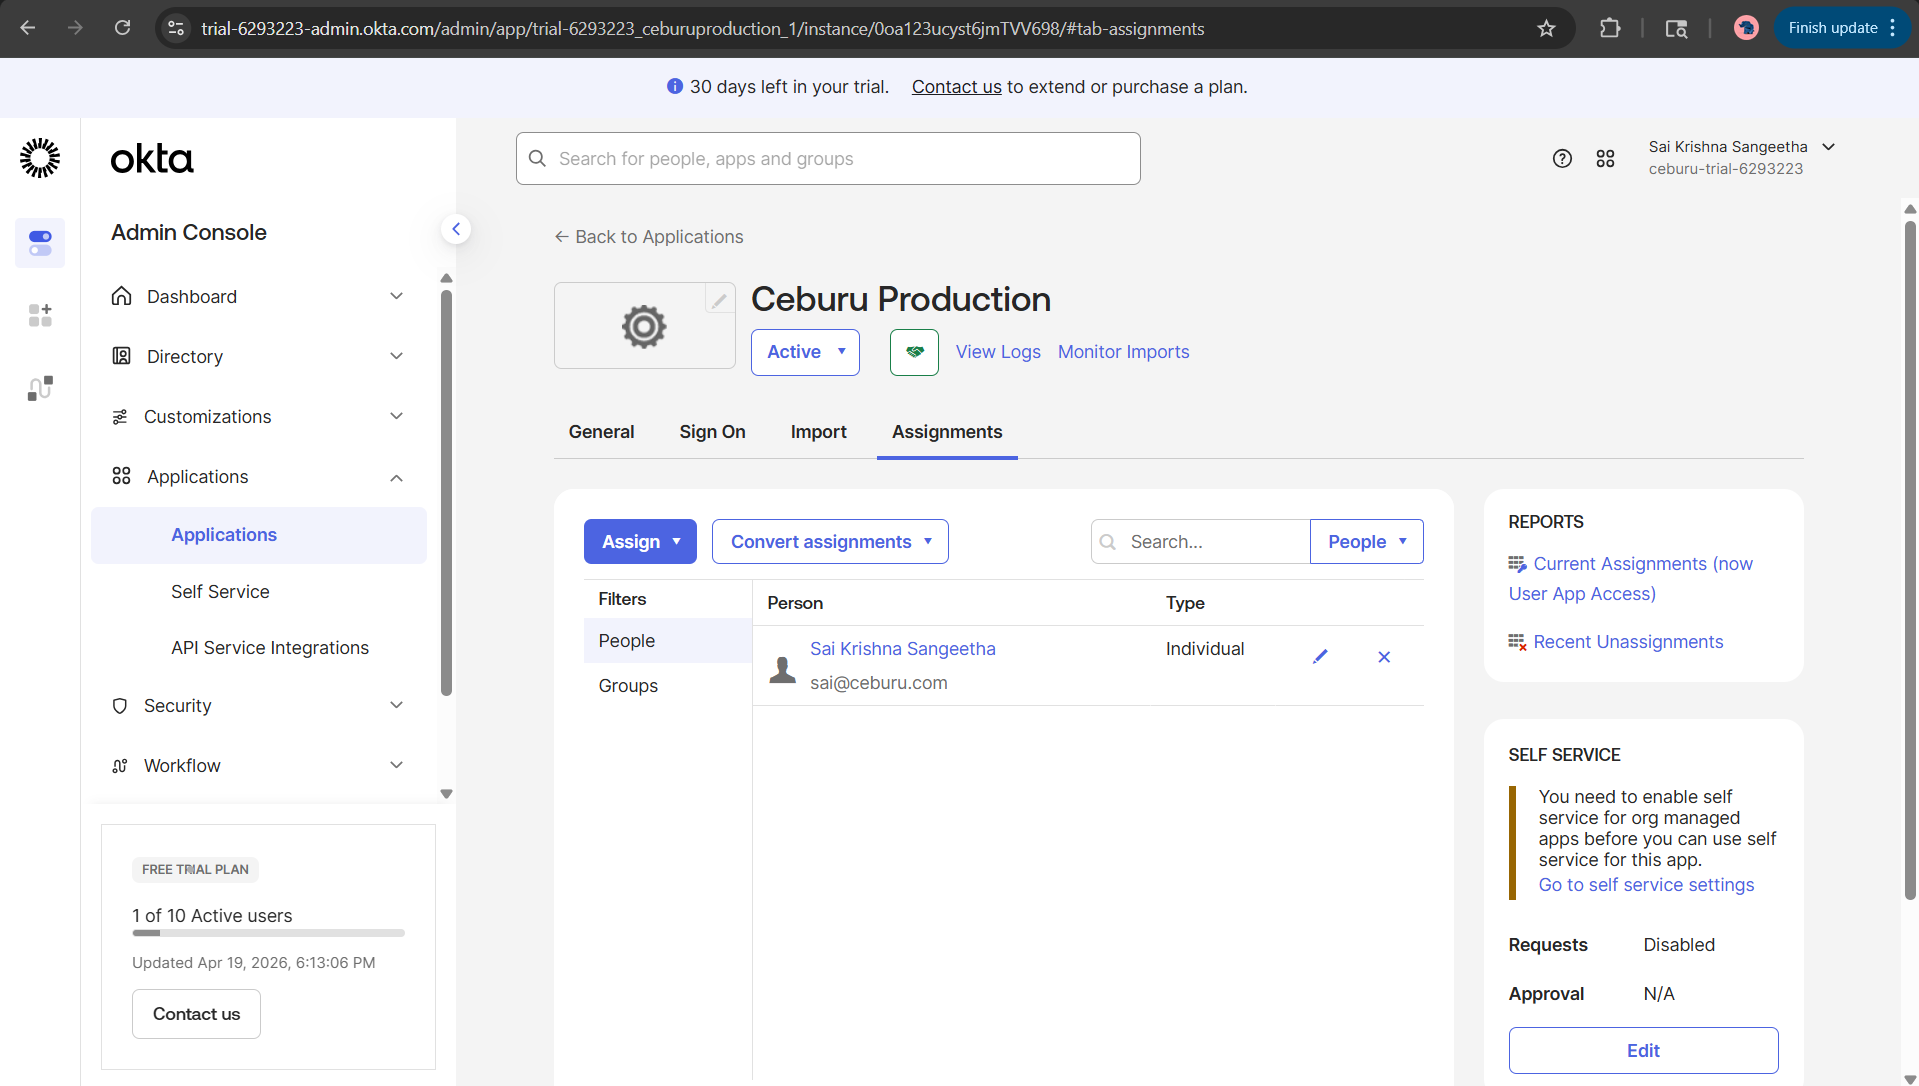Screen dimensions: 1919x1086
Task: Open the Convert assignments dropdown
Action: click(830, 541)
